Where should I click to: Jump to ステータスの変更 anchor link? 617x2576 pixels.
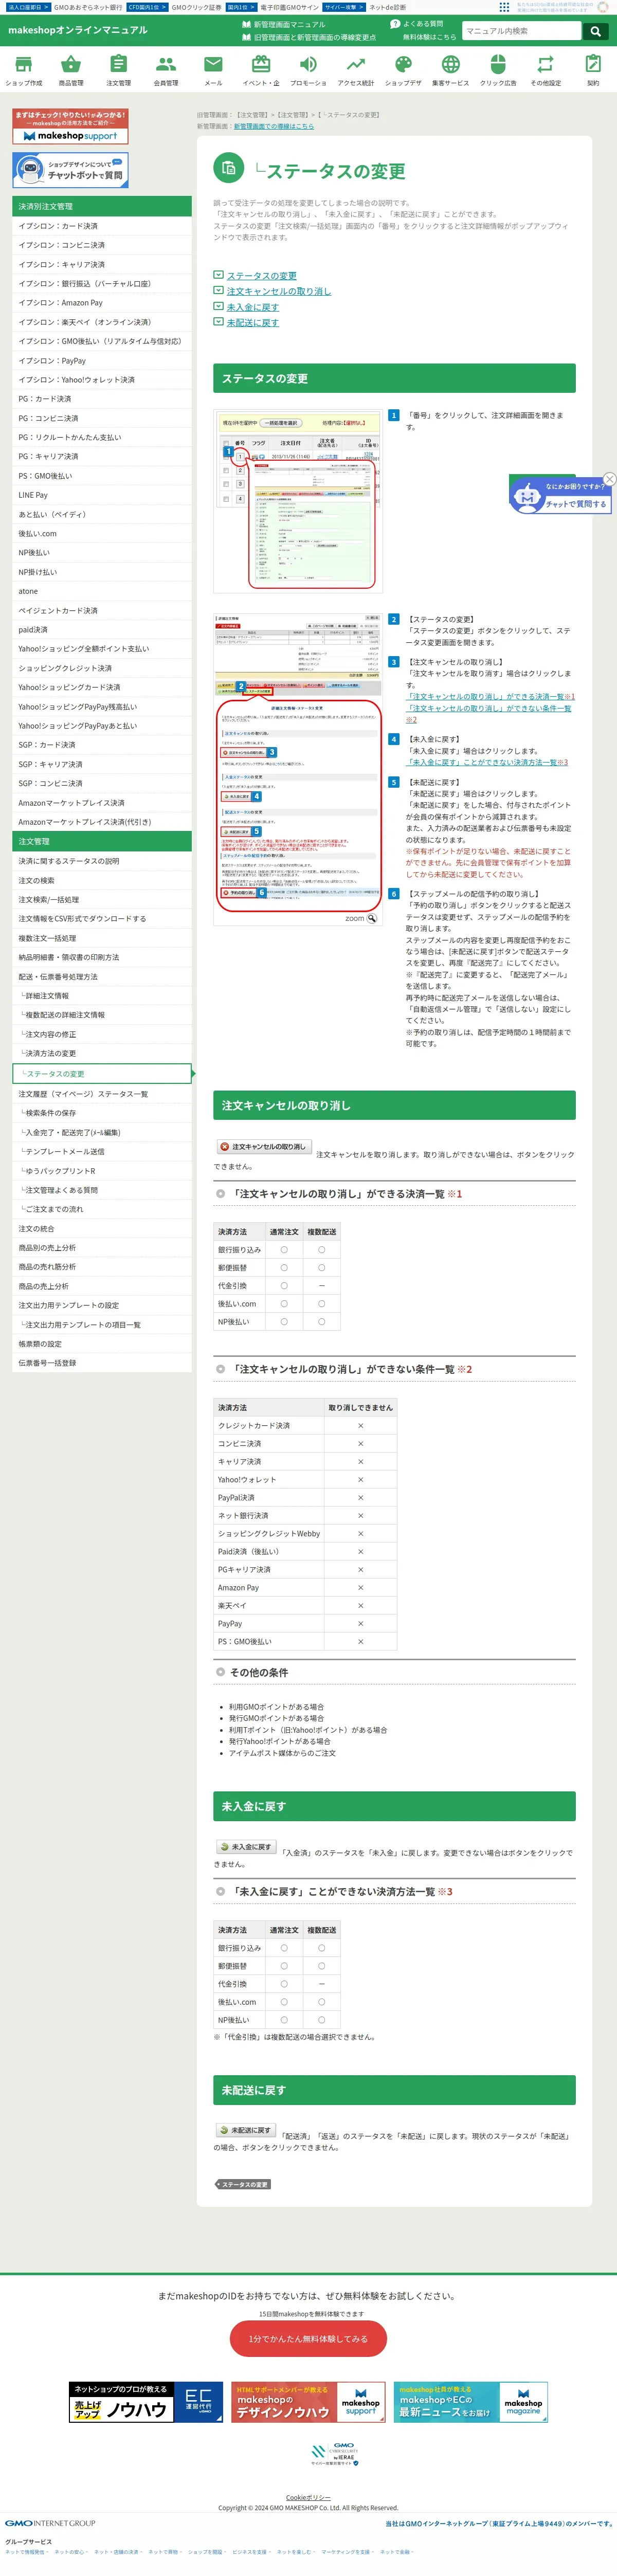[261, 276]
